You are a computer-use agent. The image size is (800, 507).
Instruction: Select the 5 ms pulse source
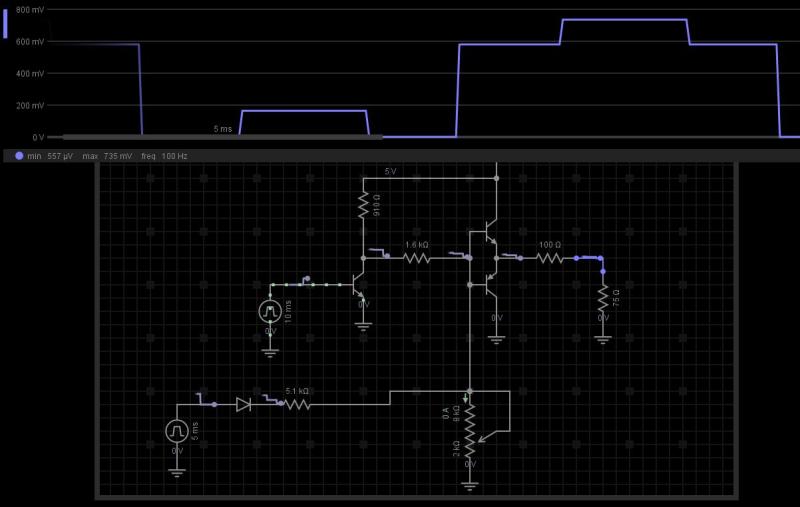tap(177, 431)
